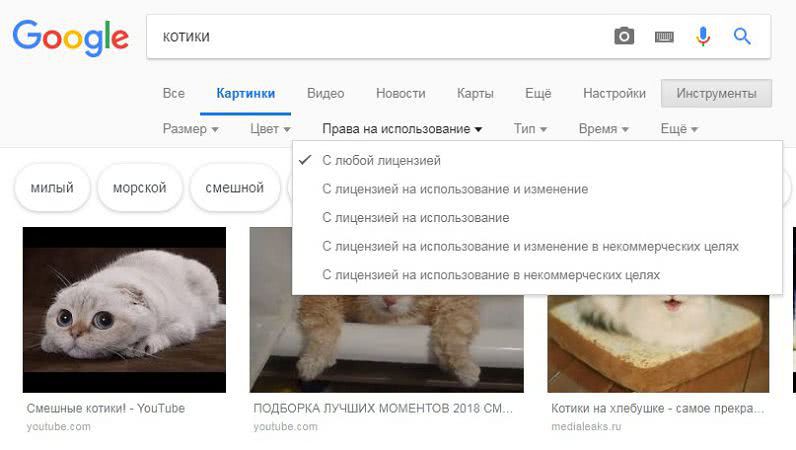Switch to the 'Видео' tab
Image resolution: width=796 pixels, height=450 pixels.
[x=325, y=93]
